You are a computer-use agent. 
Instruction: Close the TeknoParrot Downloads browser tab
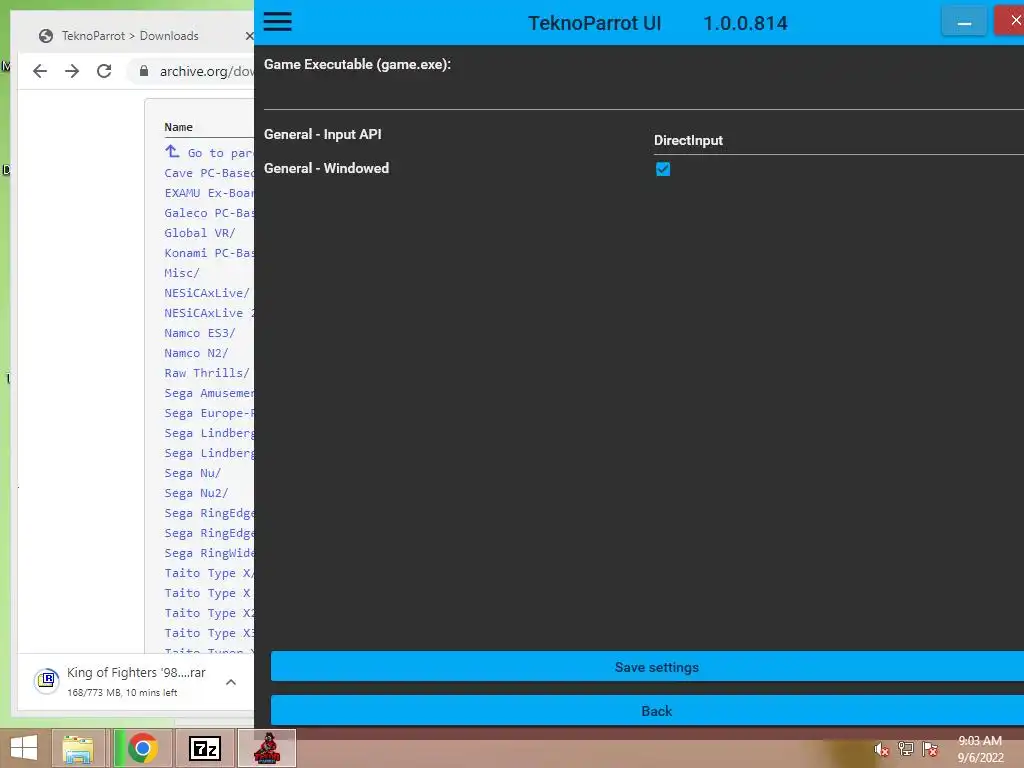coord(249,36)
